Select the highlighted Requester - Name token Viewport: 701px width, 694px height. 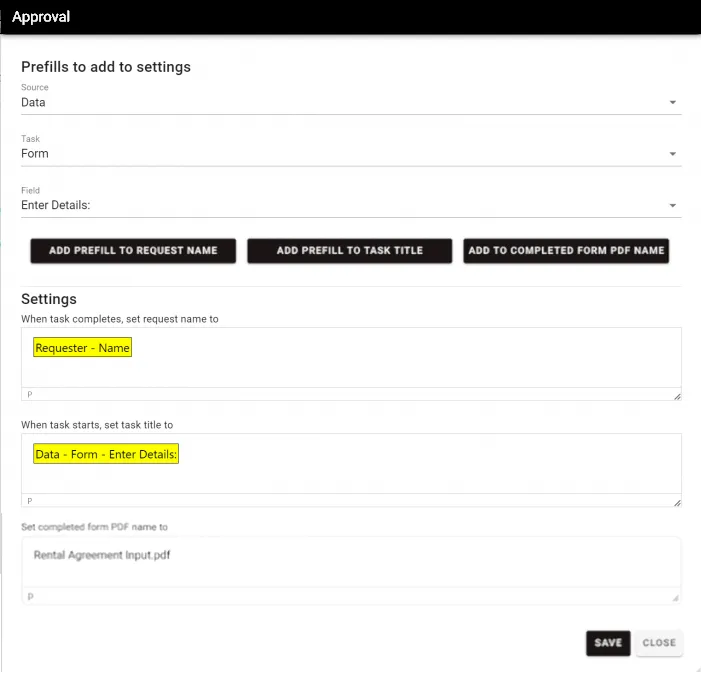point(83,348)
